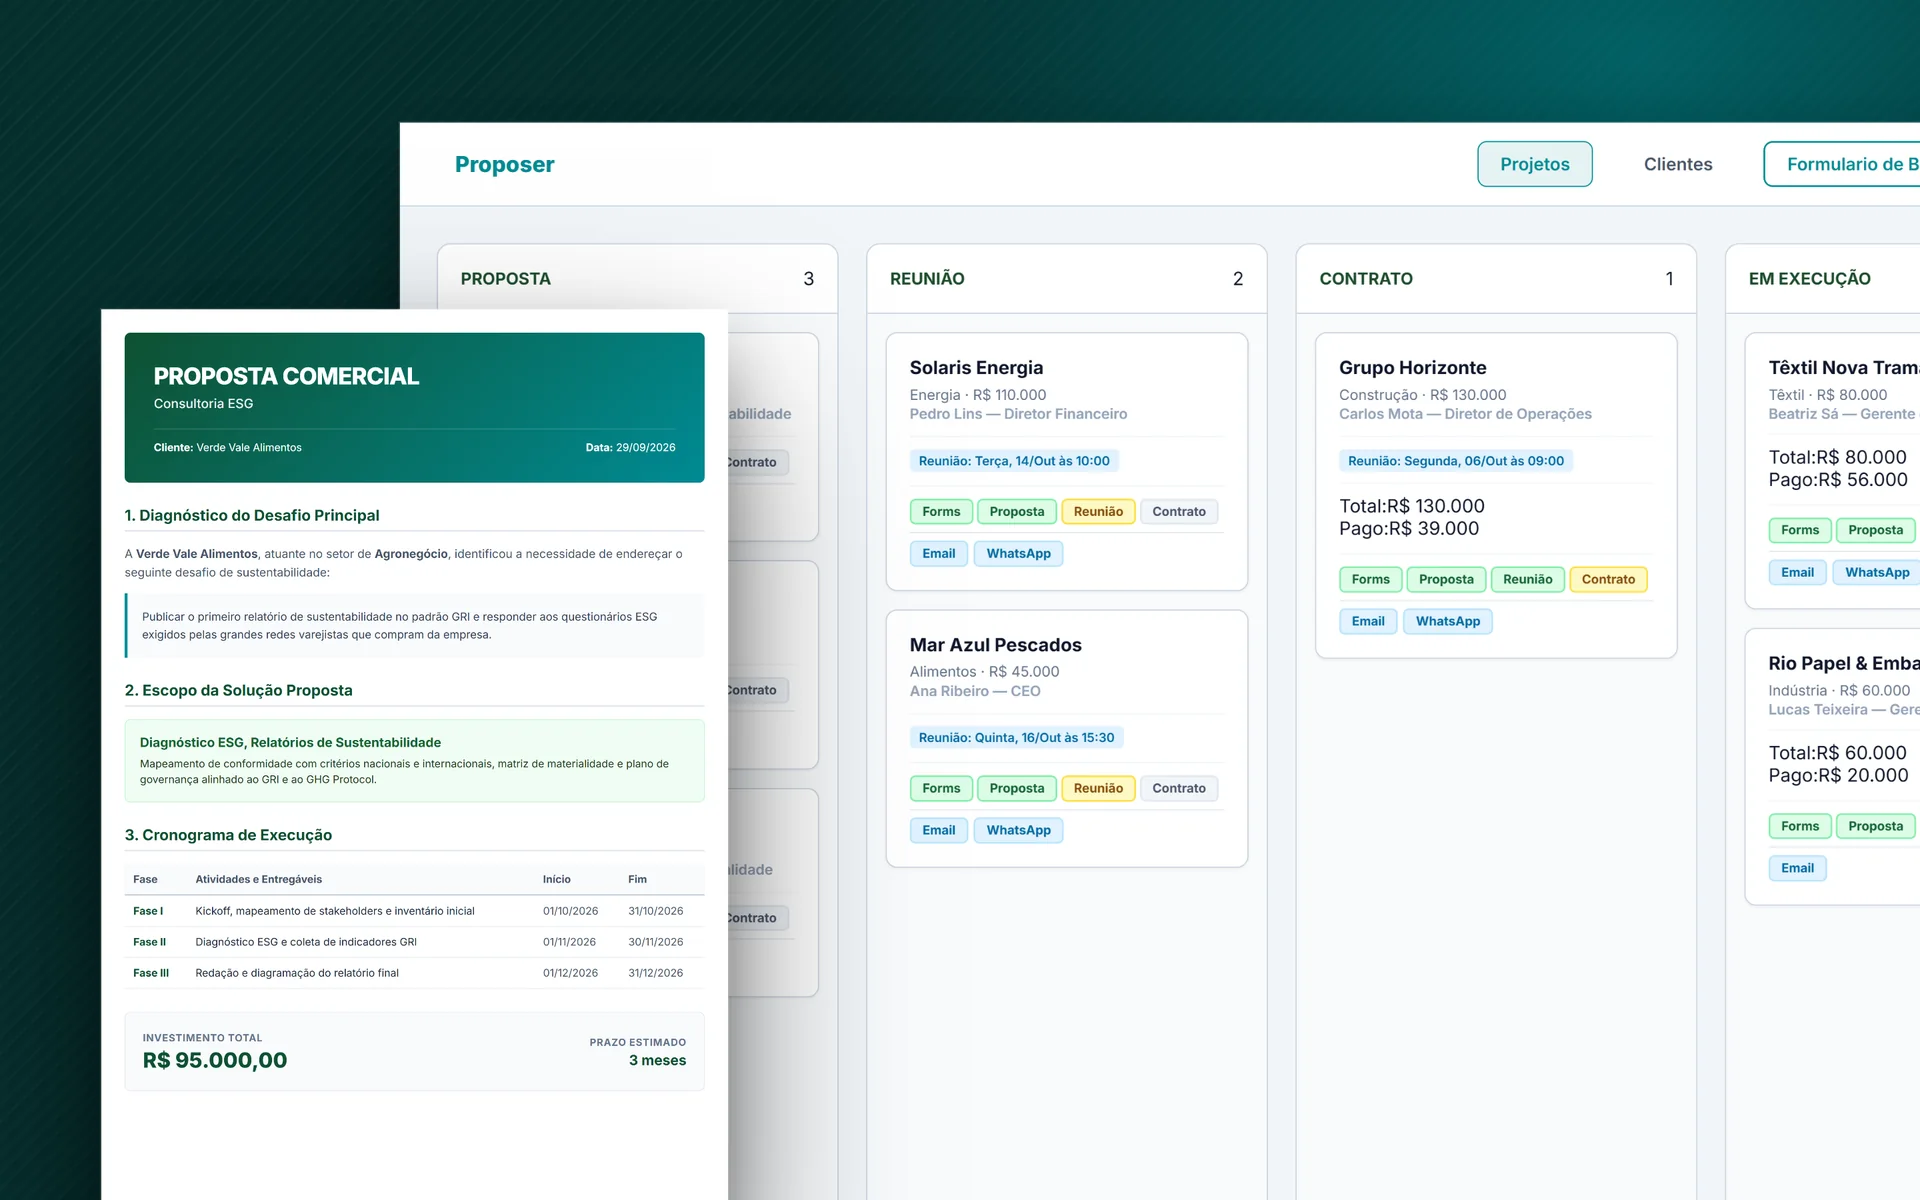Click 'R$ 95.000,00' in the proposal document
The image size is (1920, 1200).
[x=215, y=1060]
